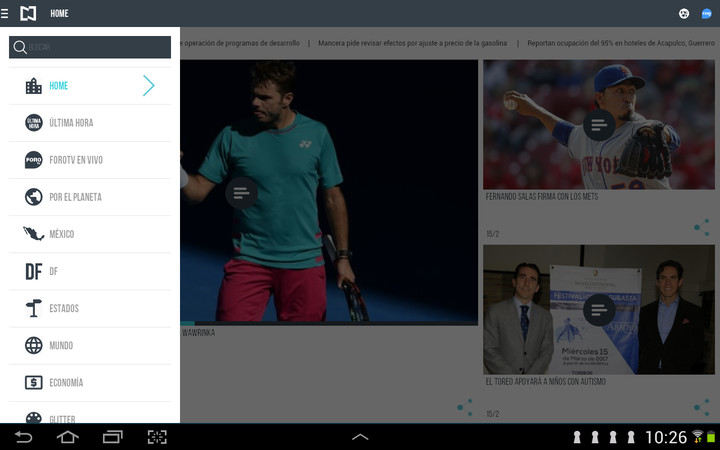Click the hamburger menu icon

5,14
